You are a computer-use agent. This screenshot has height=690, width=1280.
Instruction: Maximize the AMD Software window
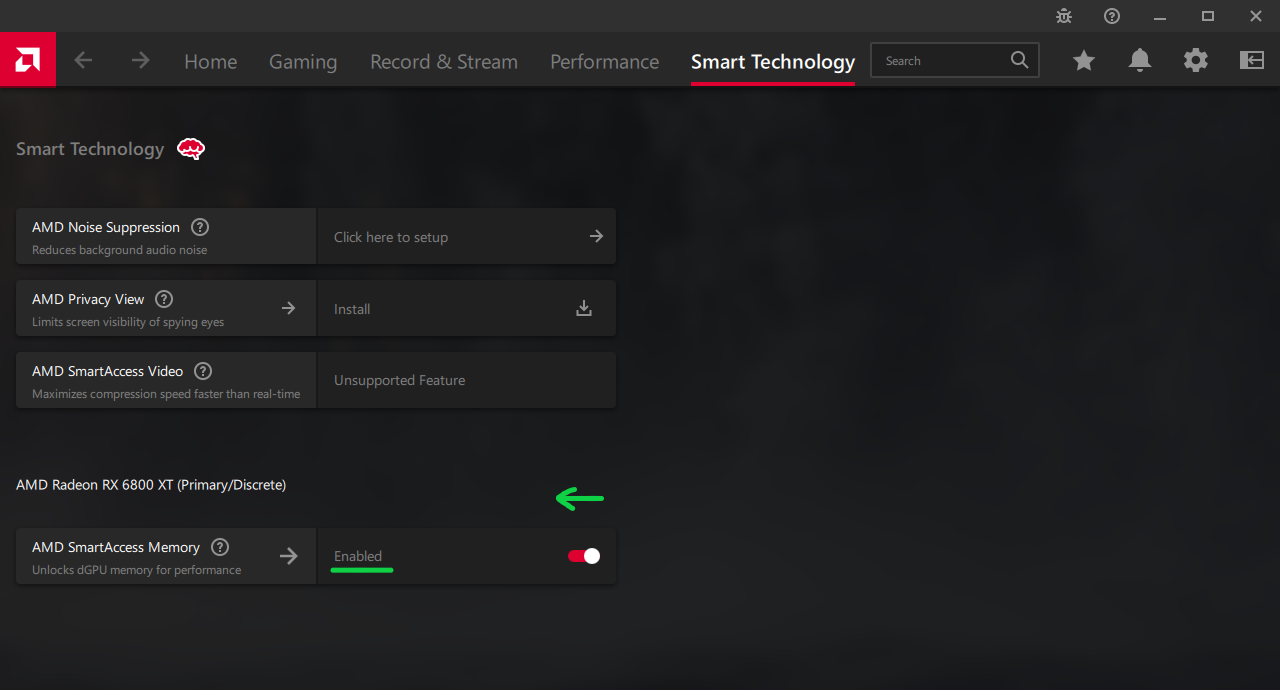(1208, 16)
